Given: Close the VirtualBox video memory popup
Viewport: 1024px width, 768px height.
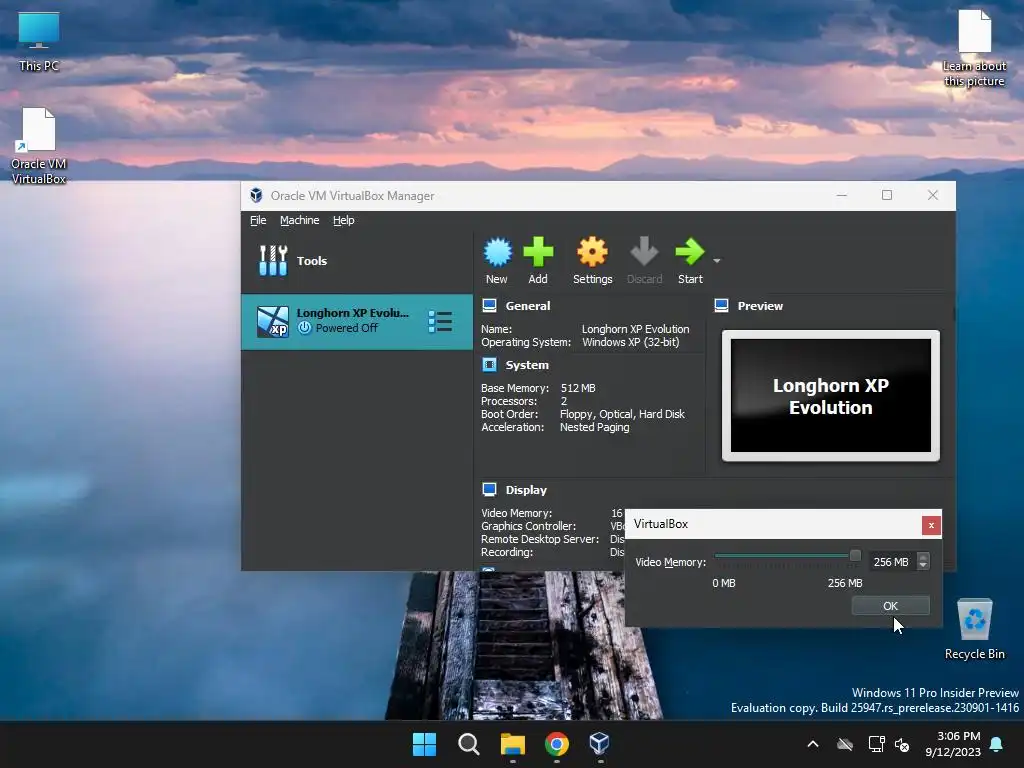Looking at the screenshot, I should 931,525.
